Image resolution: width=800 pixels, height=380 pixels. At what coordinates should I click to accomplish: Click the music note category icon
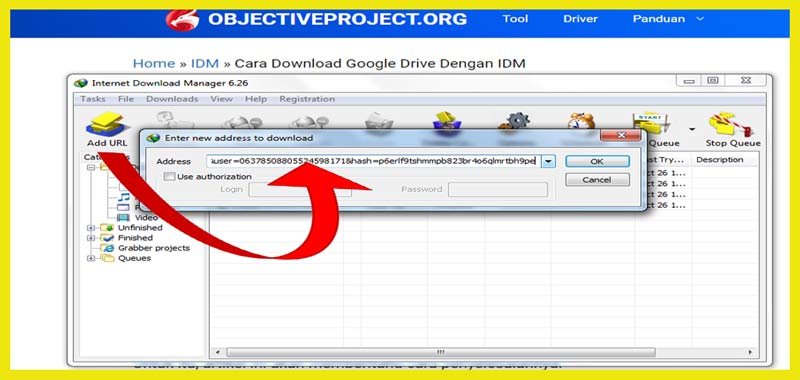point(123,197)
